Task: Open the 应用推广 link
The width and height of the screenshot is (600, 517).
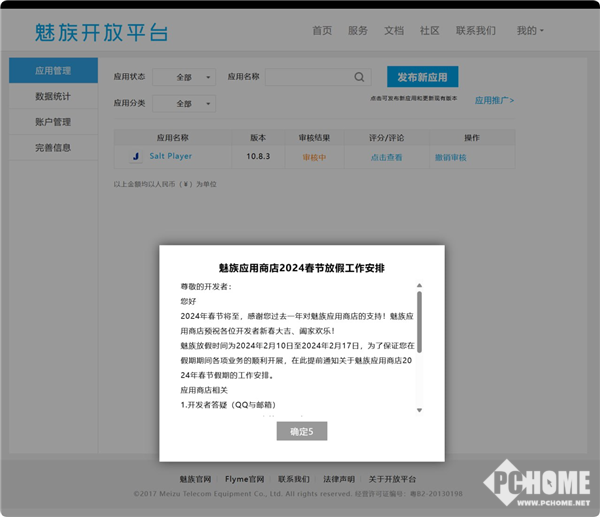Action: click(x=494, y=100)
